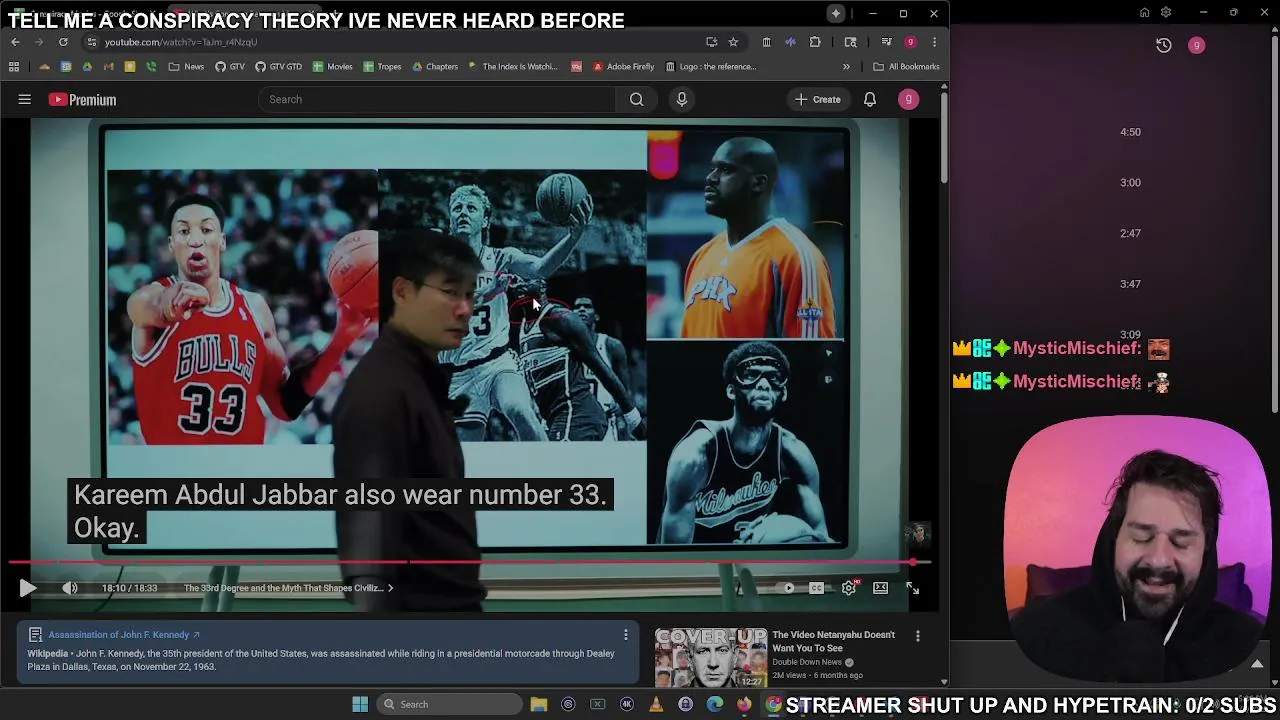Image resolution: width=1280 pixels, height=720 pixels.
Task: Open the YouTube account avatar menu
Action: pyautogui.click(x=908, y=99)
